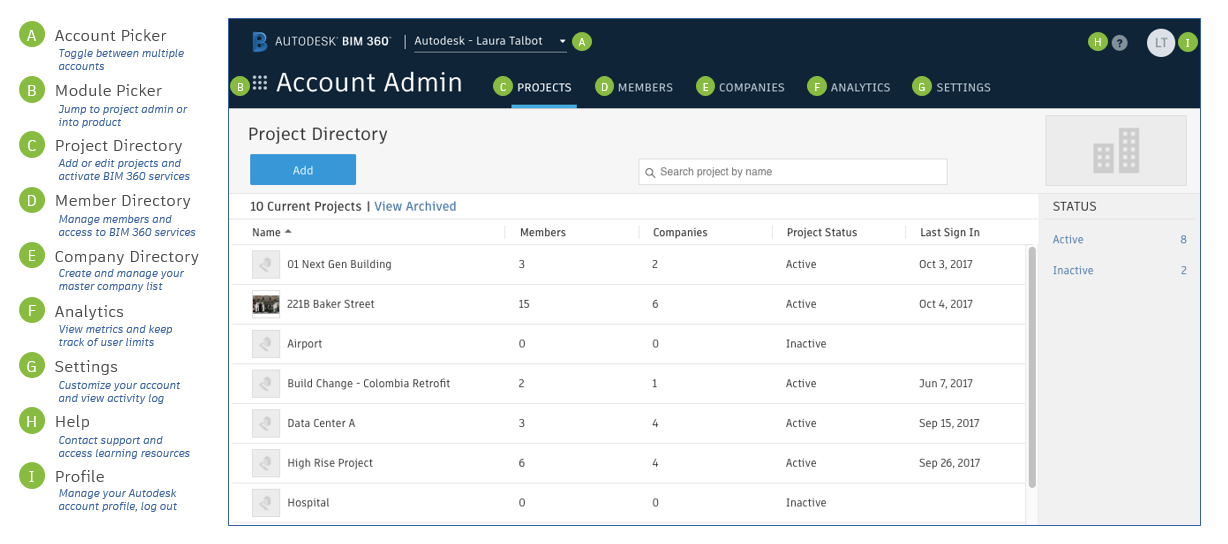
Task: Open the Airport project
Action: (305, 344)
